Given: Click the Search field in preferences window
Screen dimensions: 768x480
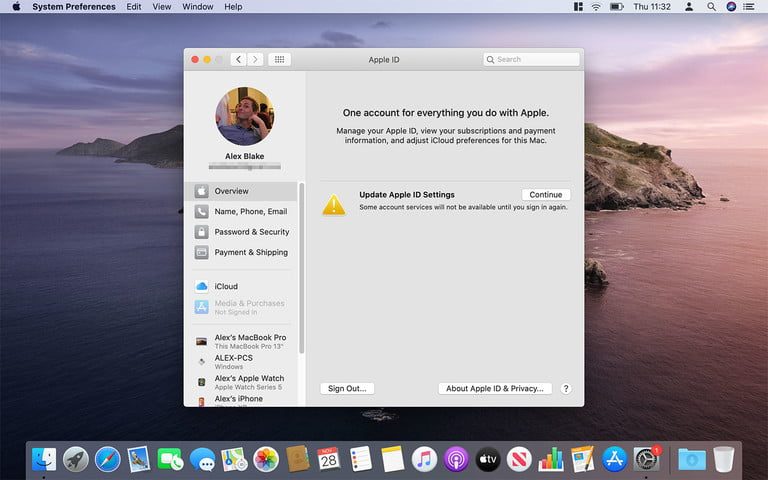Looking at the screenshot, I should coord(531,59).
